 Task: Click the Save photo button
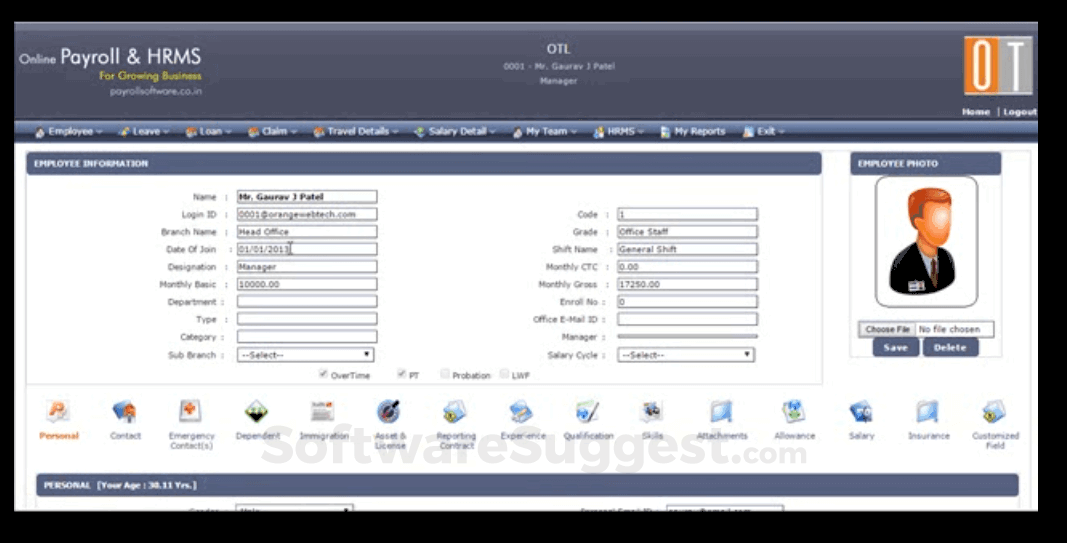tap(896, 347)
